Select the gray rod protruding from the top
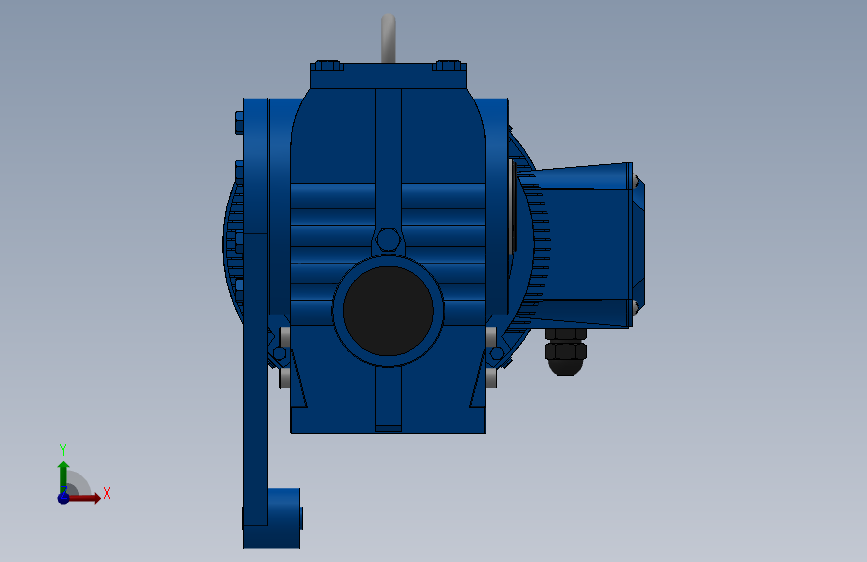 pos(388,38)
